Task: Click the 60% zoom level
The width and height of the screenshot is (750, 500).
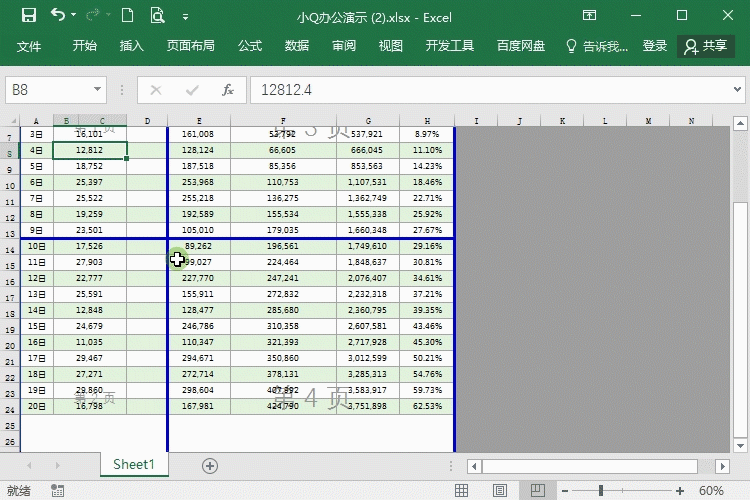Action: coord(711,490)
